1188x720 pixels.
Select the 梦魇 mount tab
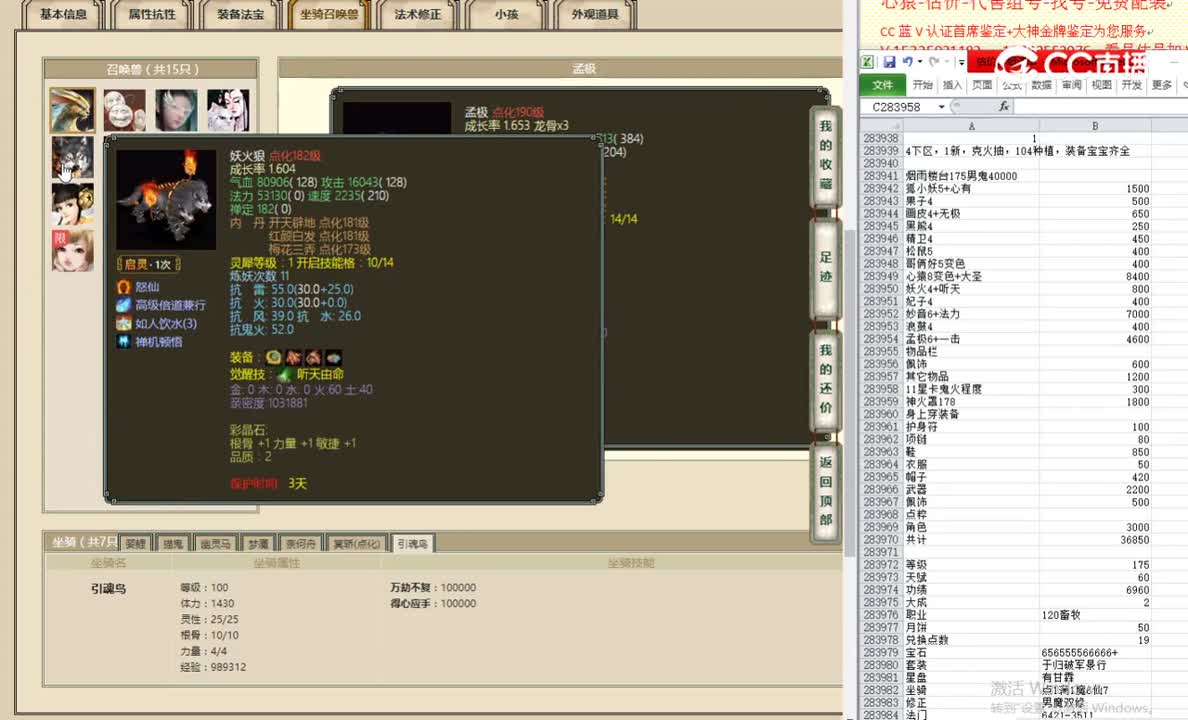coord(258,543)
